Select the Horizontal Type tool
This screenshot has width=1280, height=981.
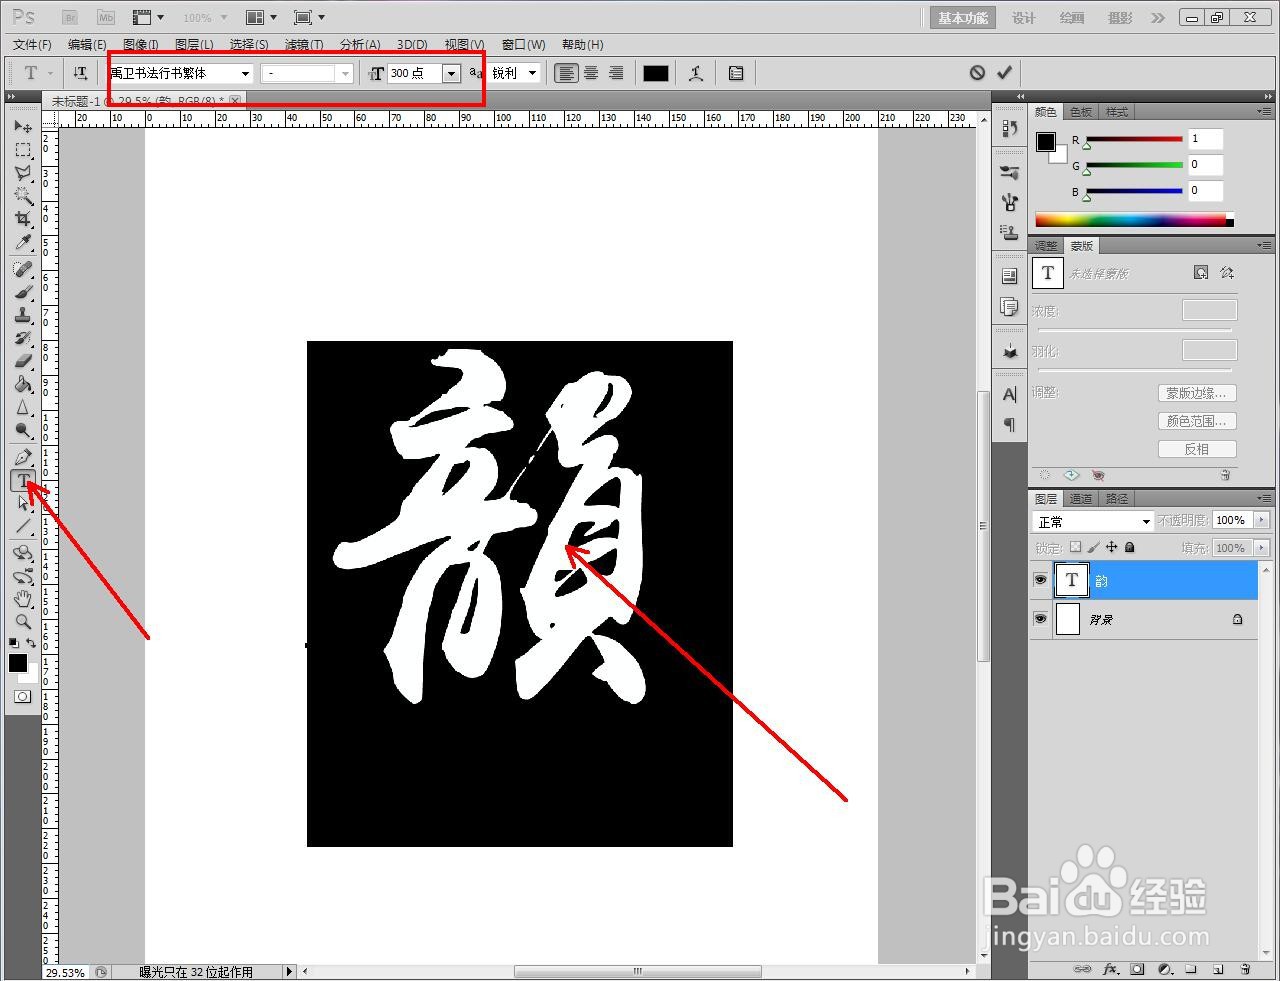tap(23, 480)
